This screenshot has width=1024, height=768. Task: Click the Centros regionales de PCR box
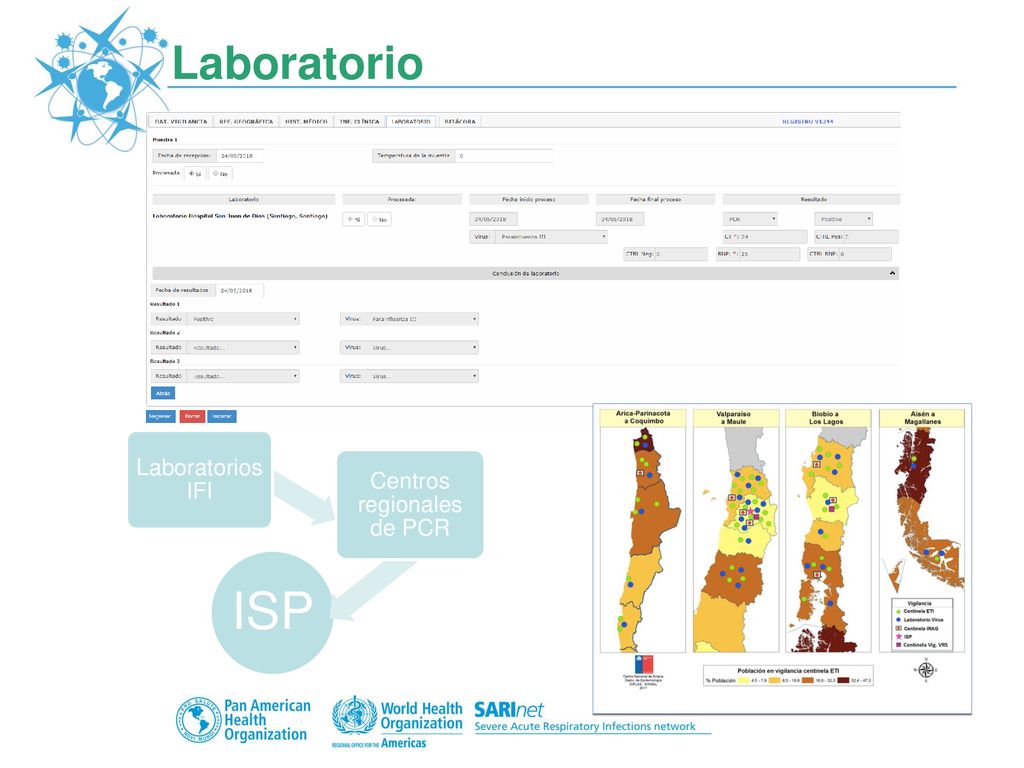(x=410, y=504)
